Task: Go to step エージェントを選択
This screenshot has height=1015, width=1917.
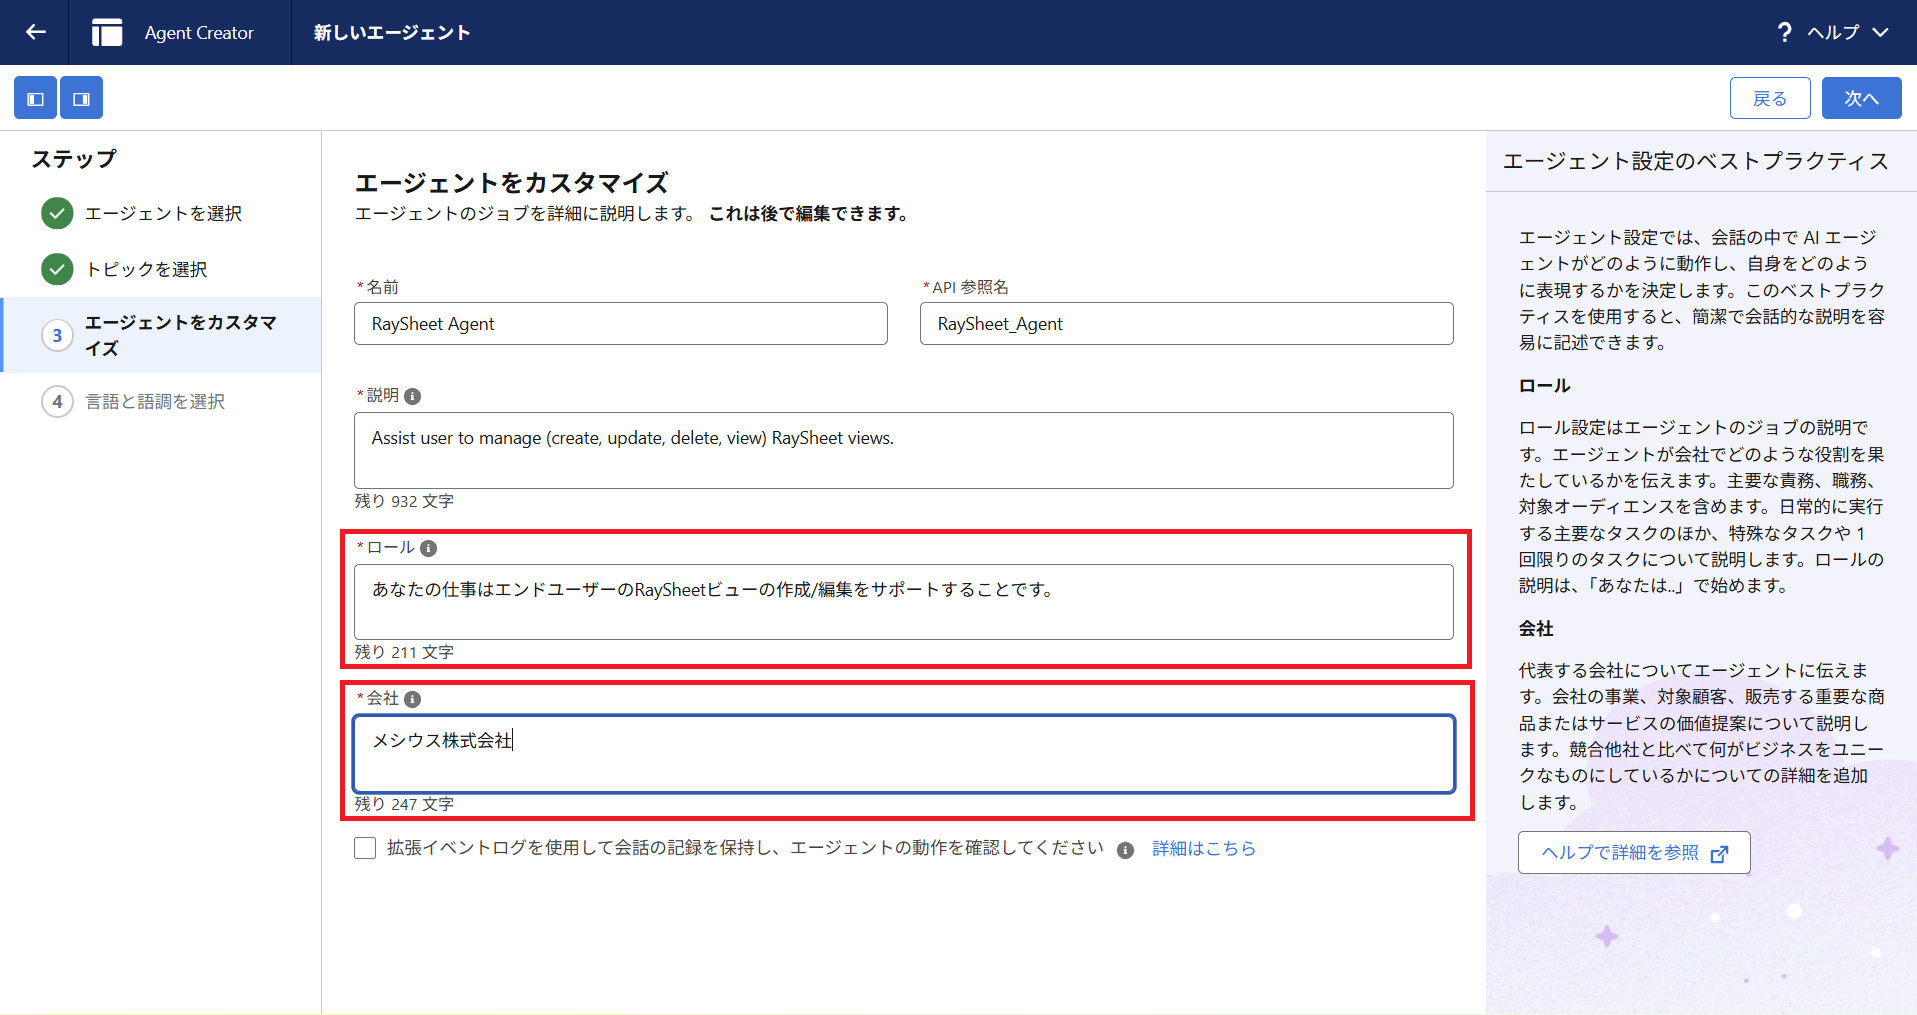Action: click(x=163, y=213)
